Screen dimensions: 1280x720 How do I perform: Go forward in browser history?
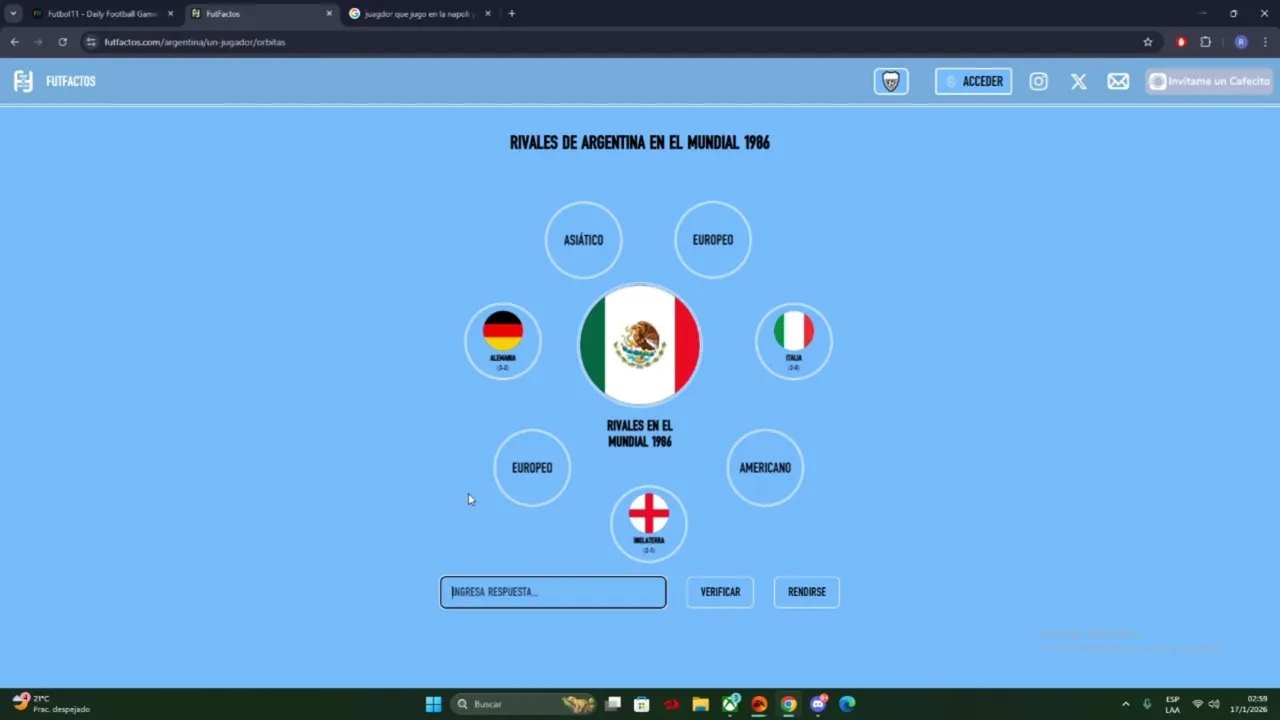point(38,42)
